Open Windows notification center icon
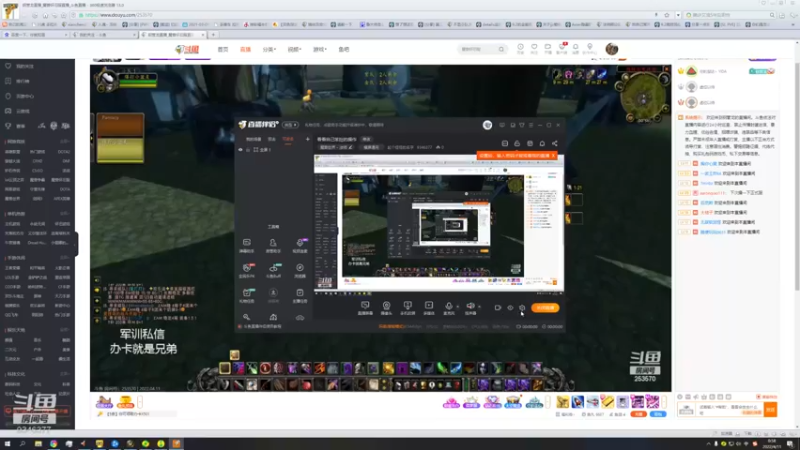The image size is (800, 450). (x=790, y=444)
